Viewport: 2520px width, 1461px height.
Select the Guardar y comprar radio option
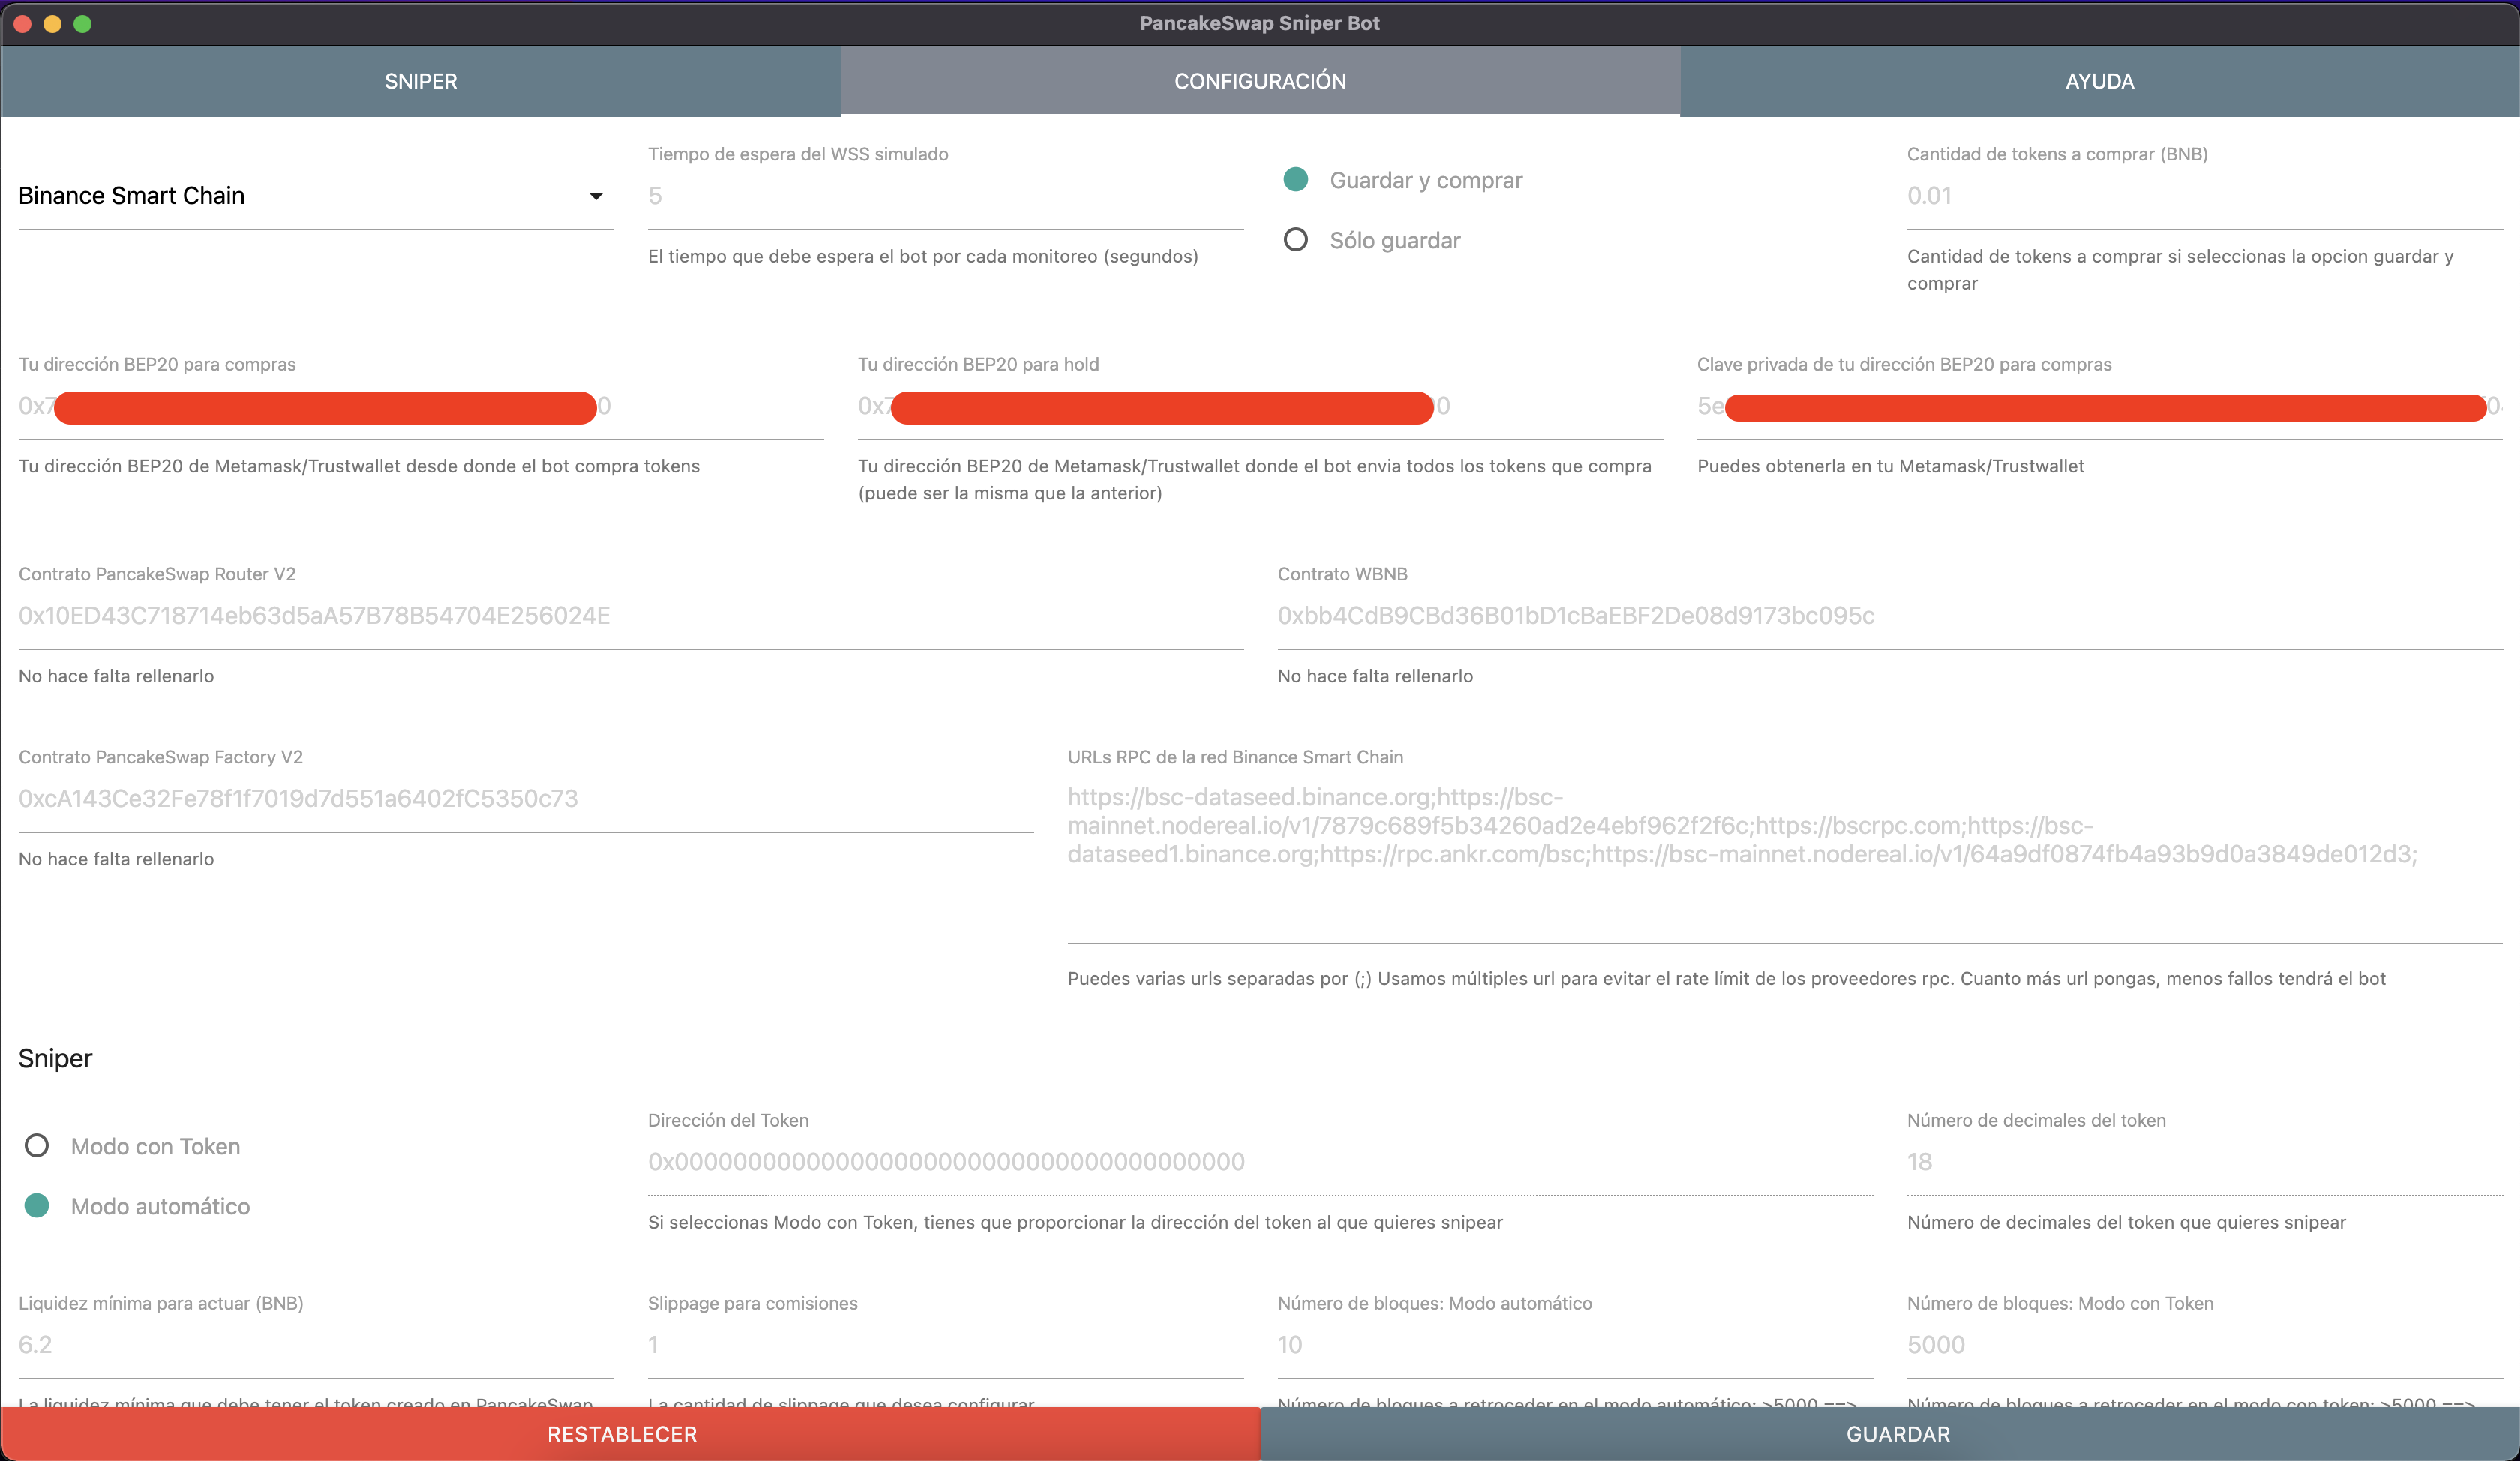[1296, 180]
